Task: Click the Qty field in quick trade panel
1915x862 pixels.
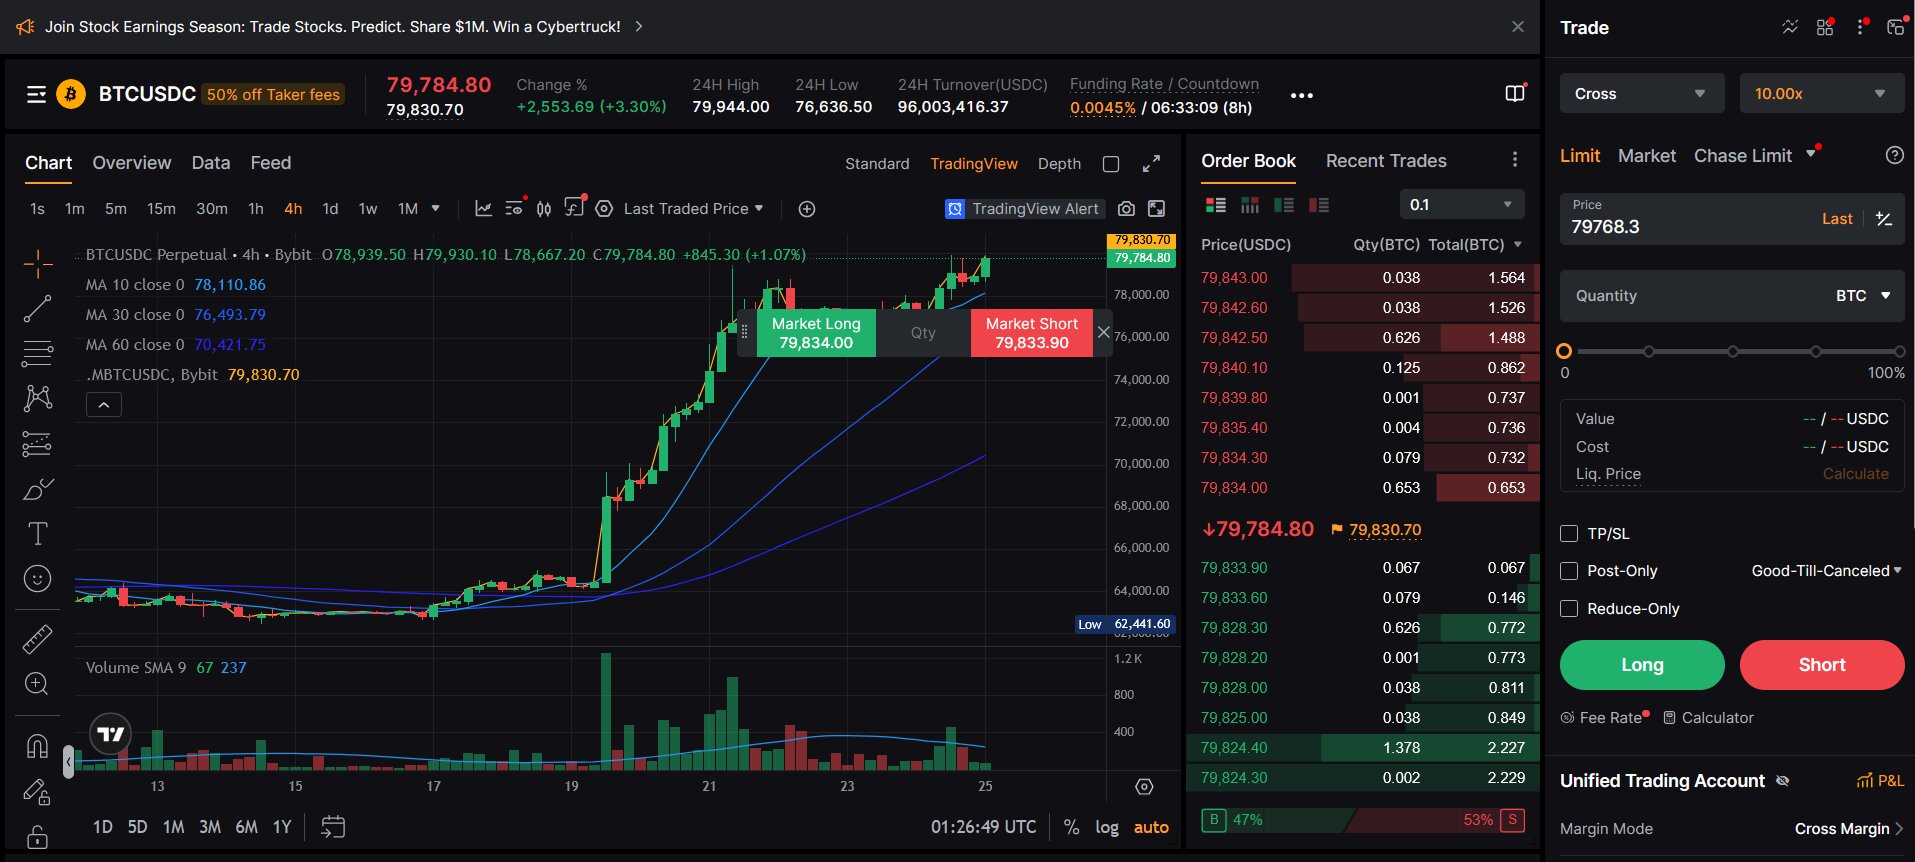Action: tap(923, 333)
